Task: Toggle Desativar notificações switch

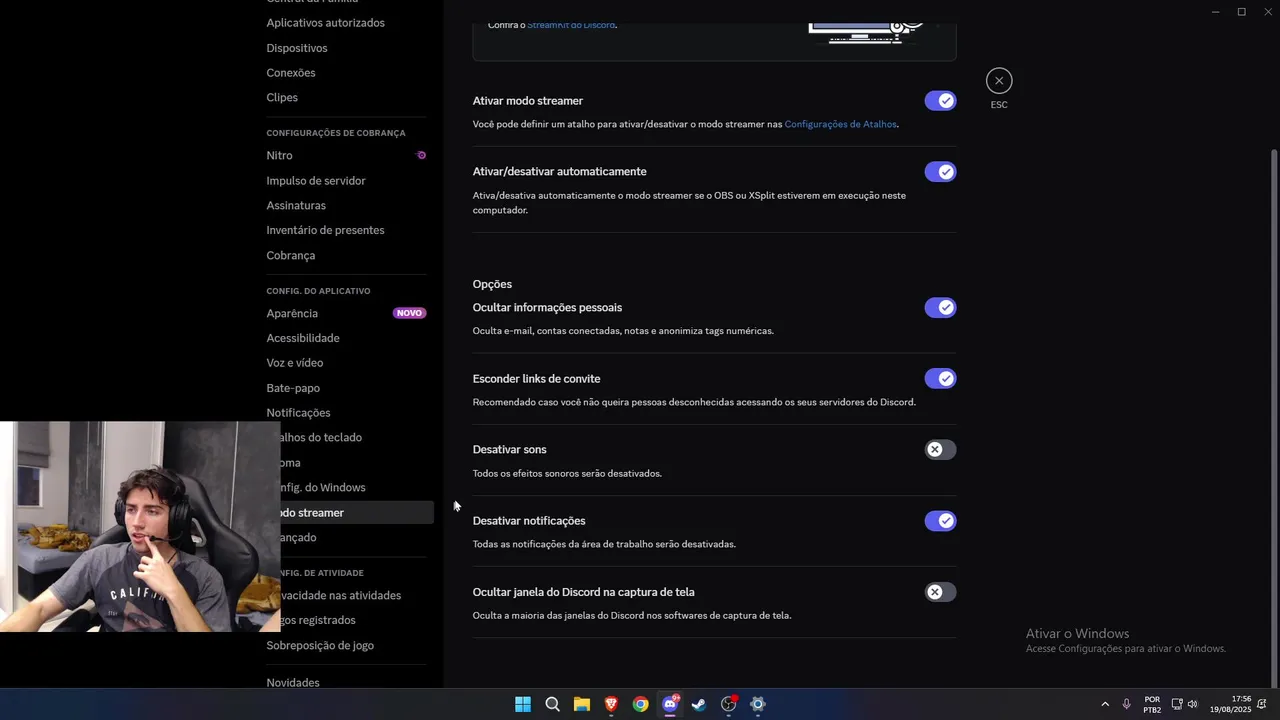Action: coord(940,521)
